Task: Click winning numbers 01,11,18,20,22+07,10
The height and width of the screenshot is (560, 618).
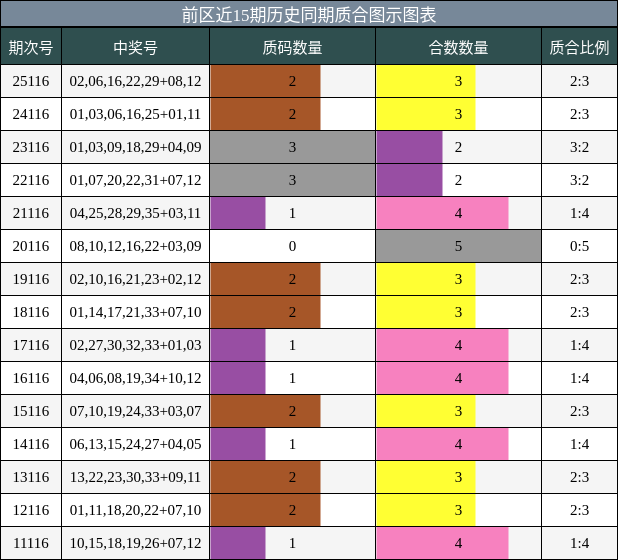Action: (135, 510)
